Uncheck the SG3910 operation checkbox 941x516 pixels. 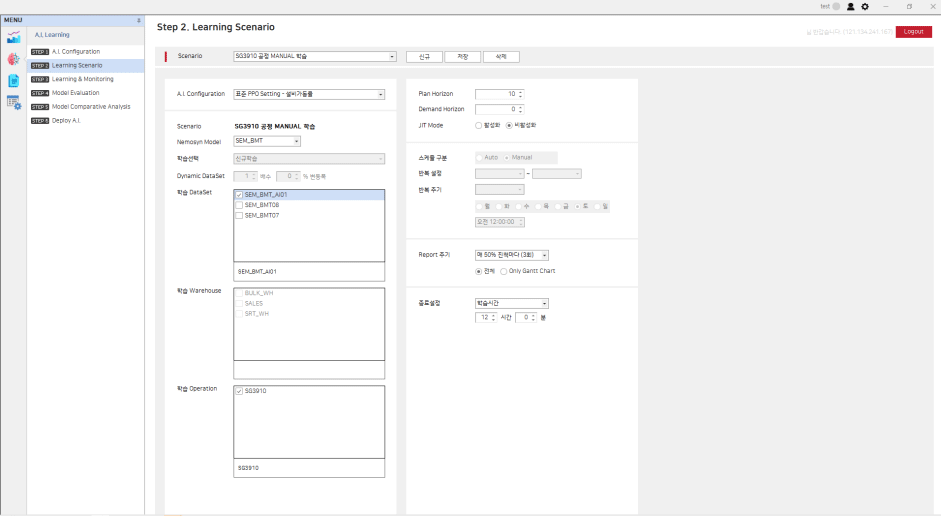tap(238, 391)
